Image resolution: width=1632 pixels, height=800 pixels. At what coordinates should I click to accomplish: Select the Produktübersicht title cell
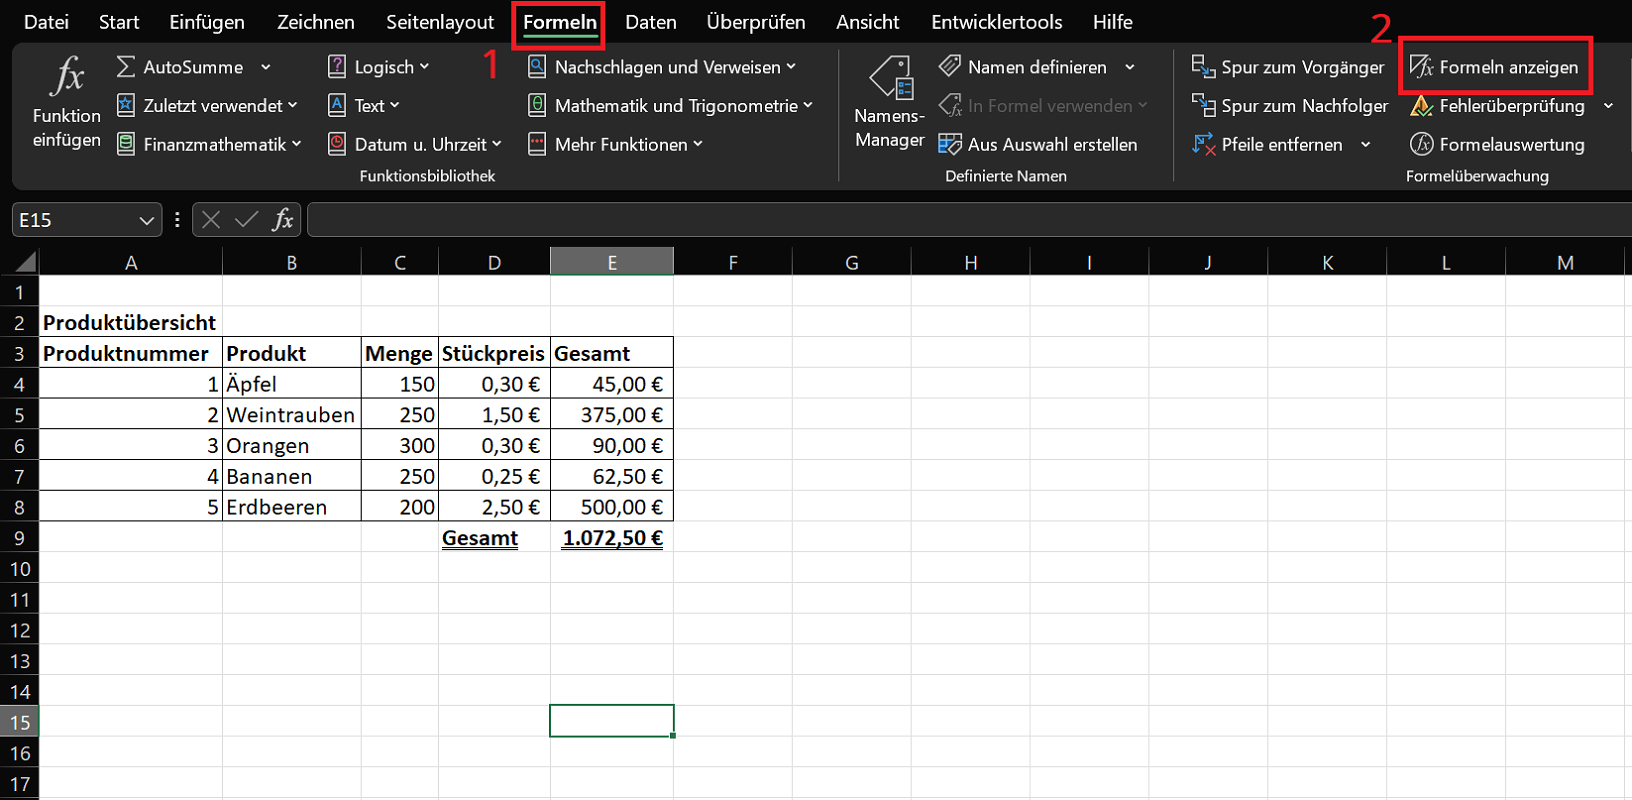pos(130,322)
